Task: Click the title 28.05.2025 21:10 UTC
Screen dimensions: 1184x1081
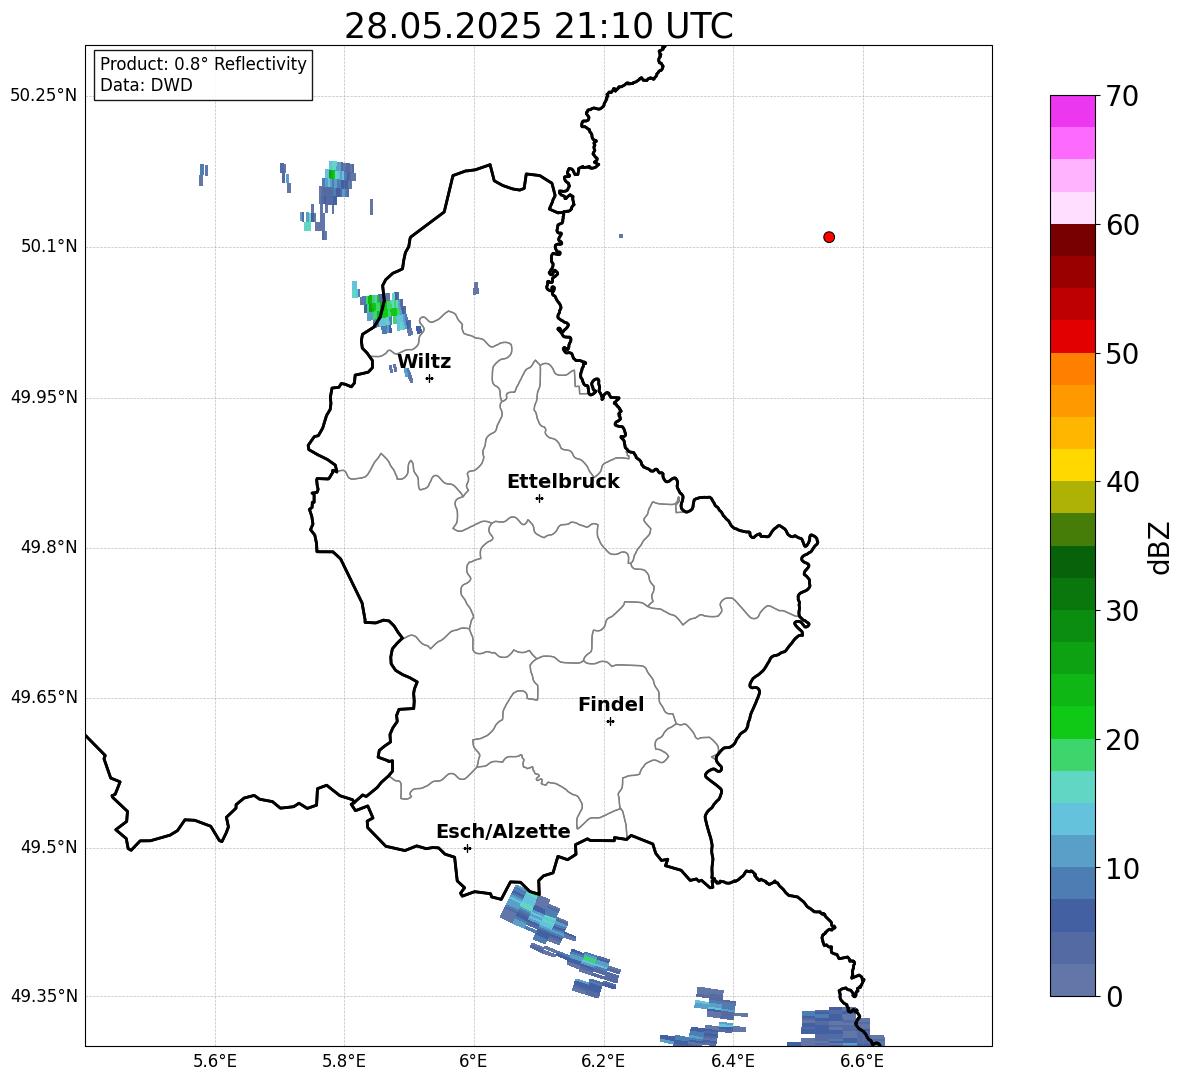Action: coord(538,26)
